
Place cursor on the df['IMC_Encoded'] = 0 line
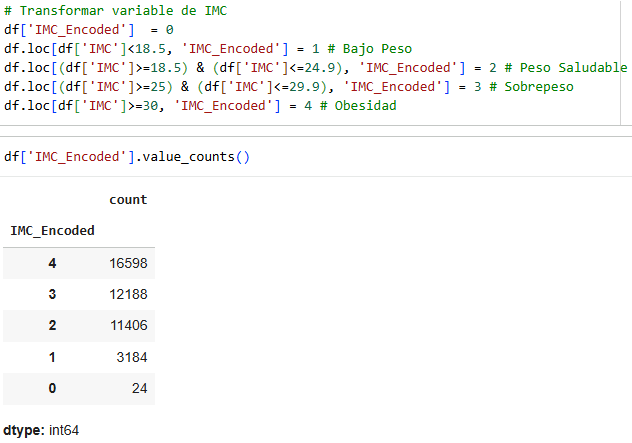(x=89, y=30)
